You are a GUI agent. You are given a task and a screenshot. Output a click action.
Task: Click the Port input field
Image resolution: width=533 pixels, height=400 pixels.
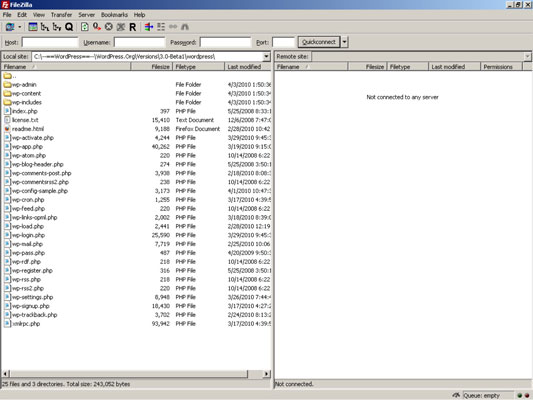[x=283, y=42]
